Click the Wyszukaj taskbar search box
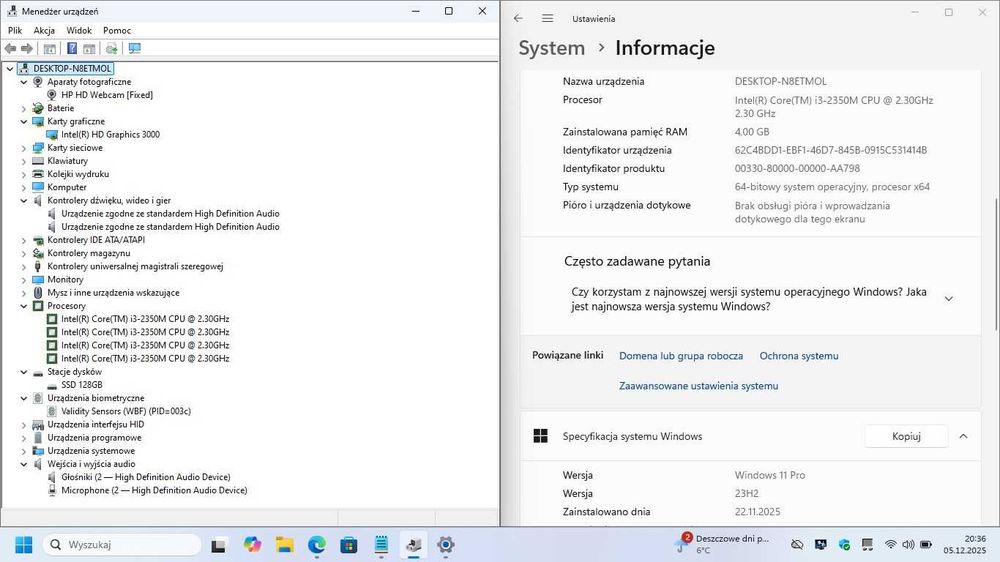Image resolution: width=1000 pixels, height=562 pixels. (x=122, y=545)
